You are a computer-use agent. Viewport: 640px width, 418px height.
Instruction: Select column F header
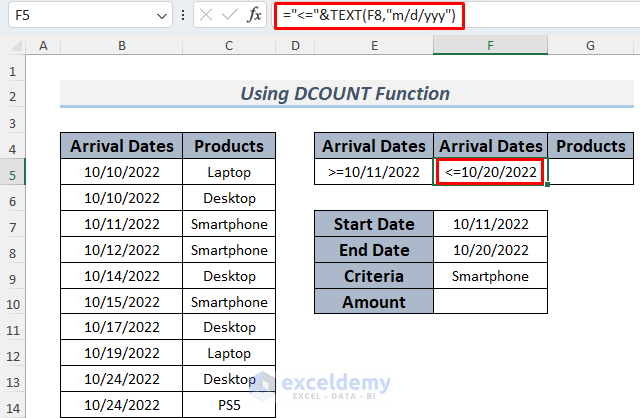(490, 45)
